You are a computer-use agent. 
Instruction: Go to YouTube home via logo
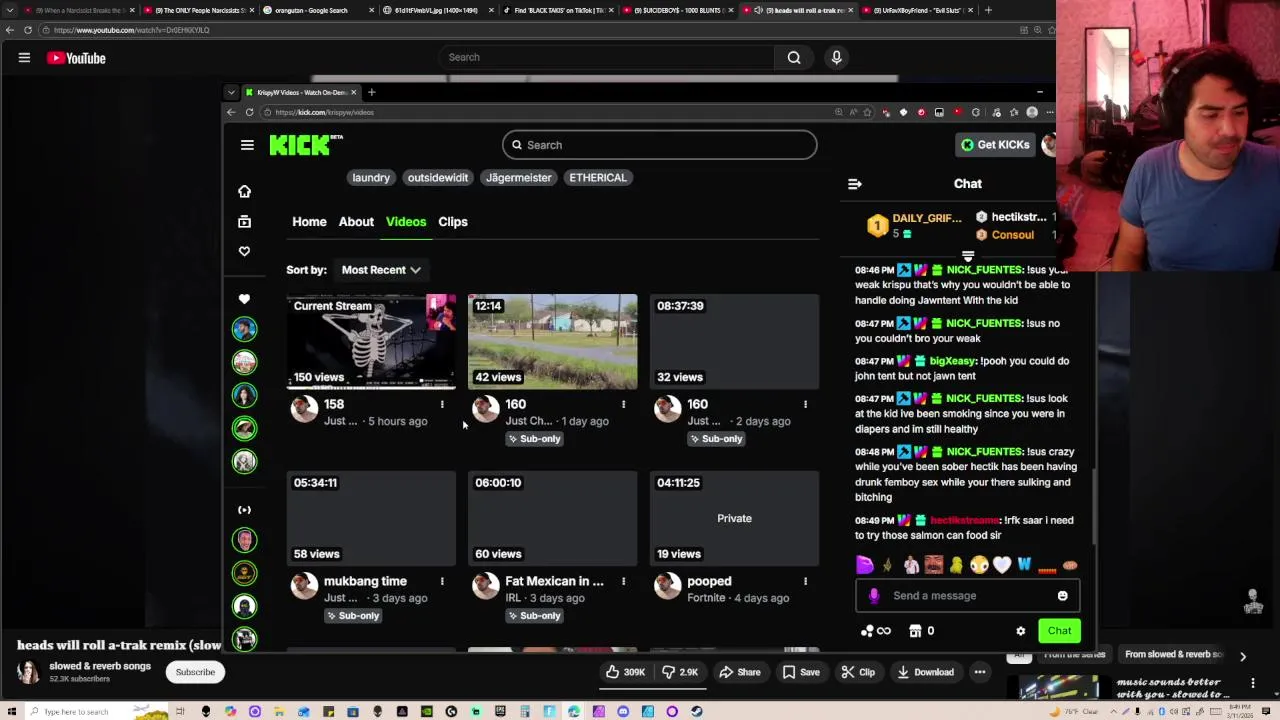point(76,58)
